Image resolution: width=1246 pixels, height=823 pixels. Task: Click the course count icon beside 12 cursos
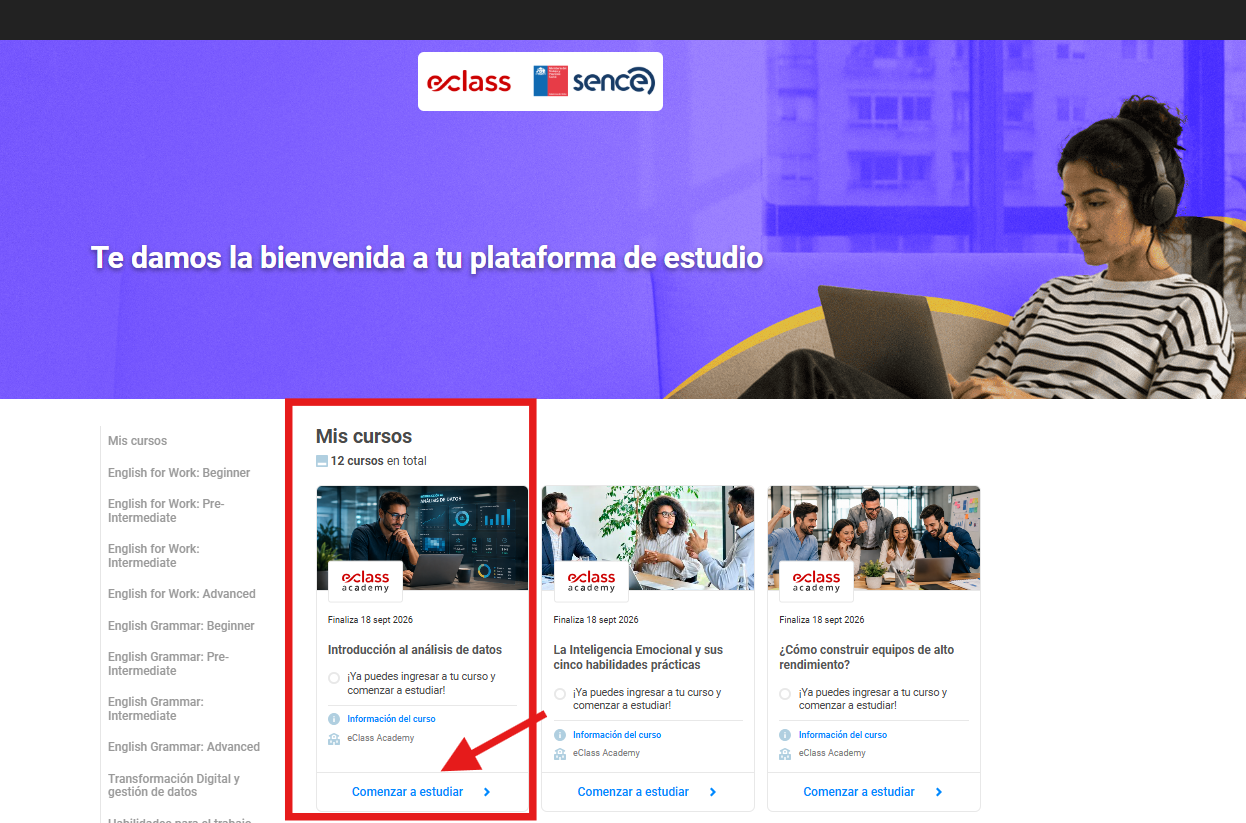(322, 461)
